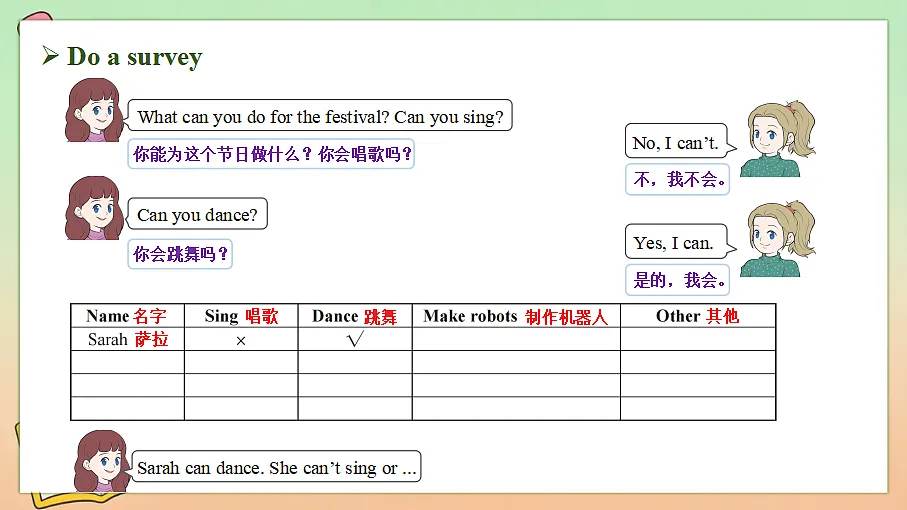
Task: Click the arrow bullet before 'Do a survey'
Action: pyautogui.click(x=50, y=56)
